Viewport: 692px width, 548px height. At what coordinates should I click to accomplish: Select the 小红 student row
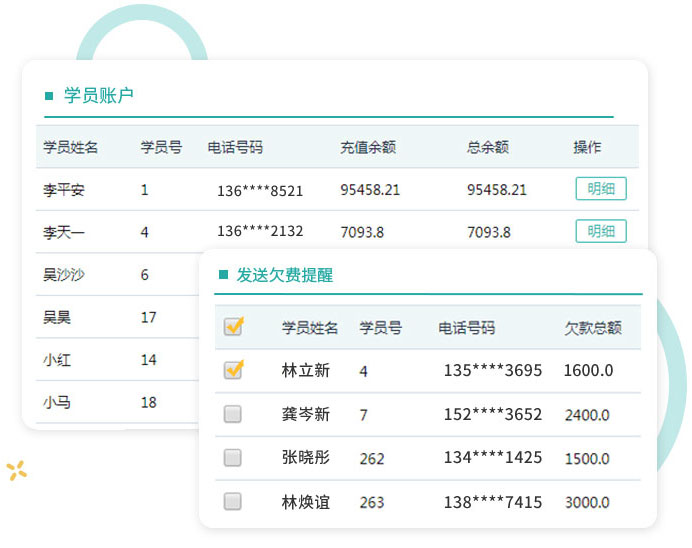[57, 360]
